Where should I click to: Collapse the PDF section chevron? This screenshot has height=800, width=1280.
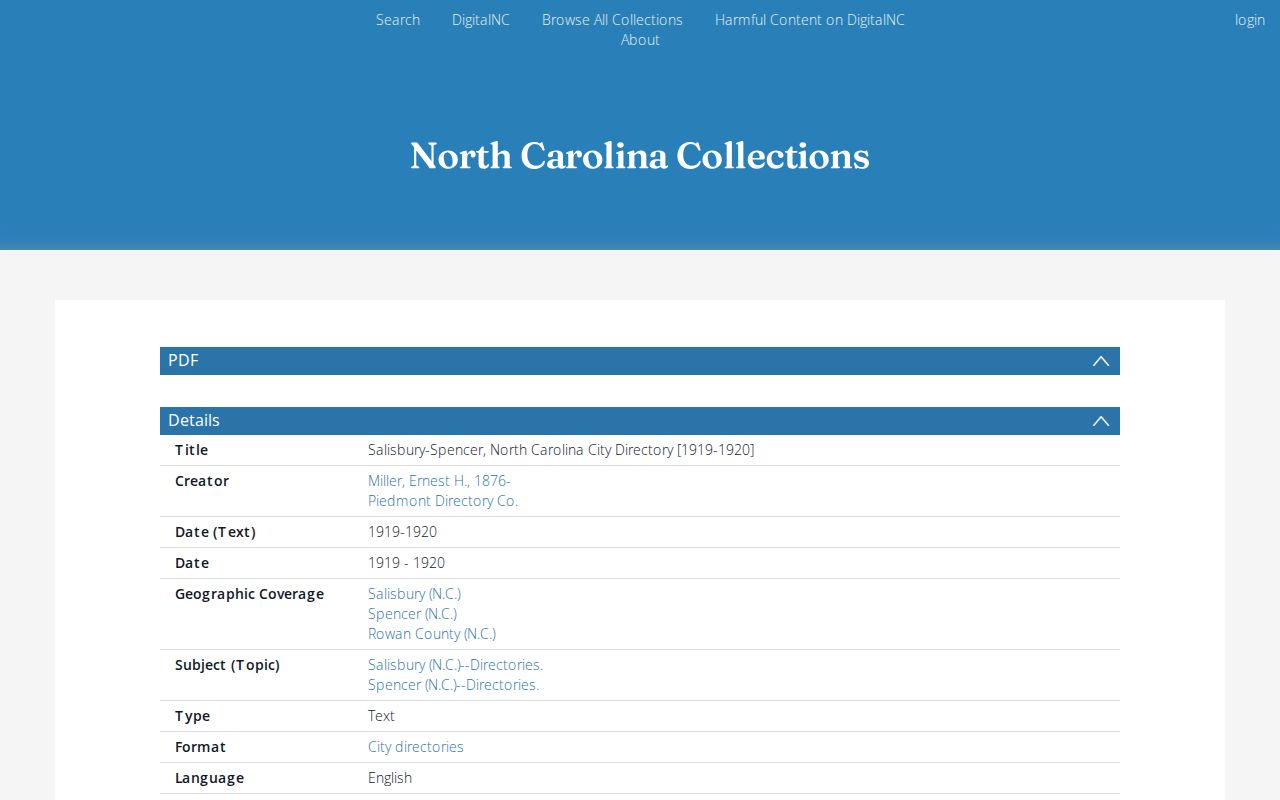[x=1101, y=361]
